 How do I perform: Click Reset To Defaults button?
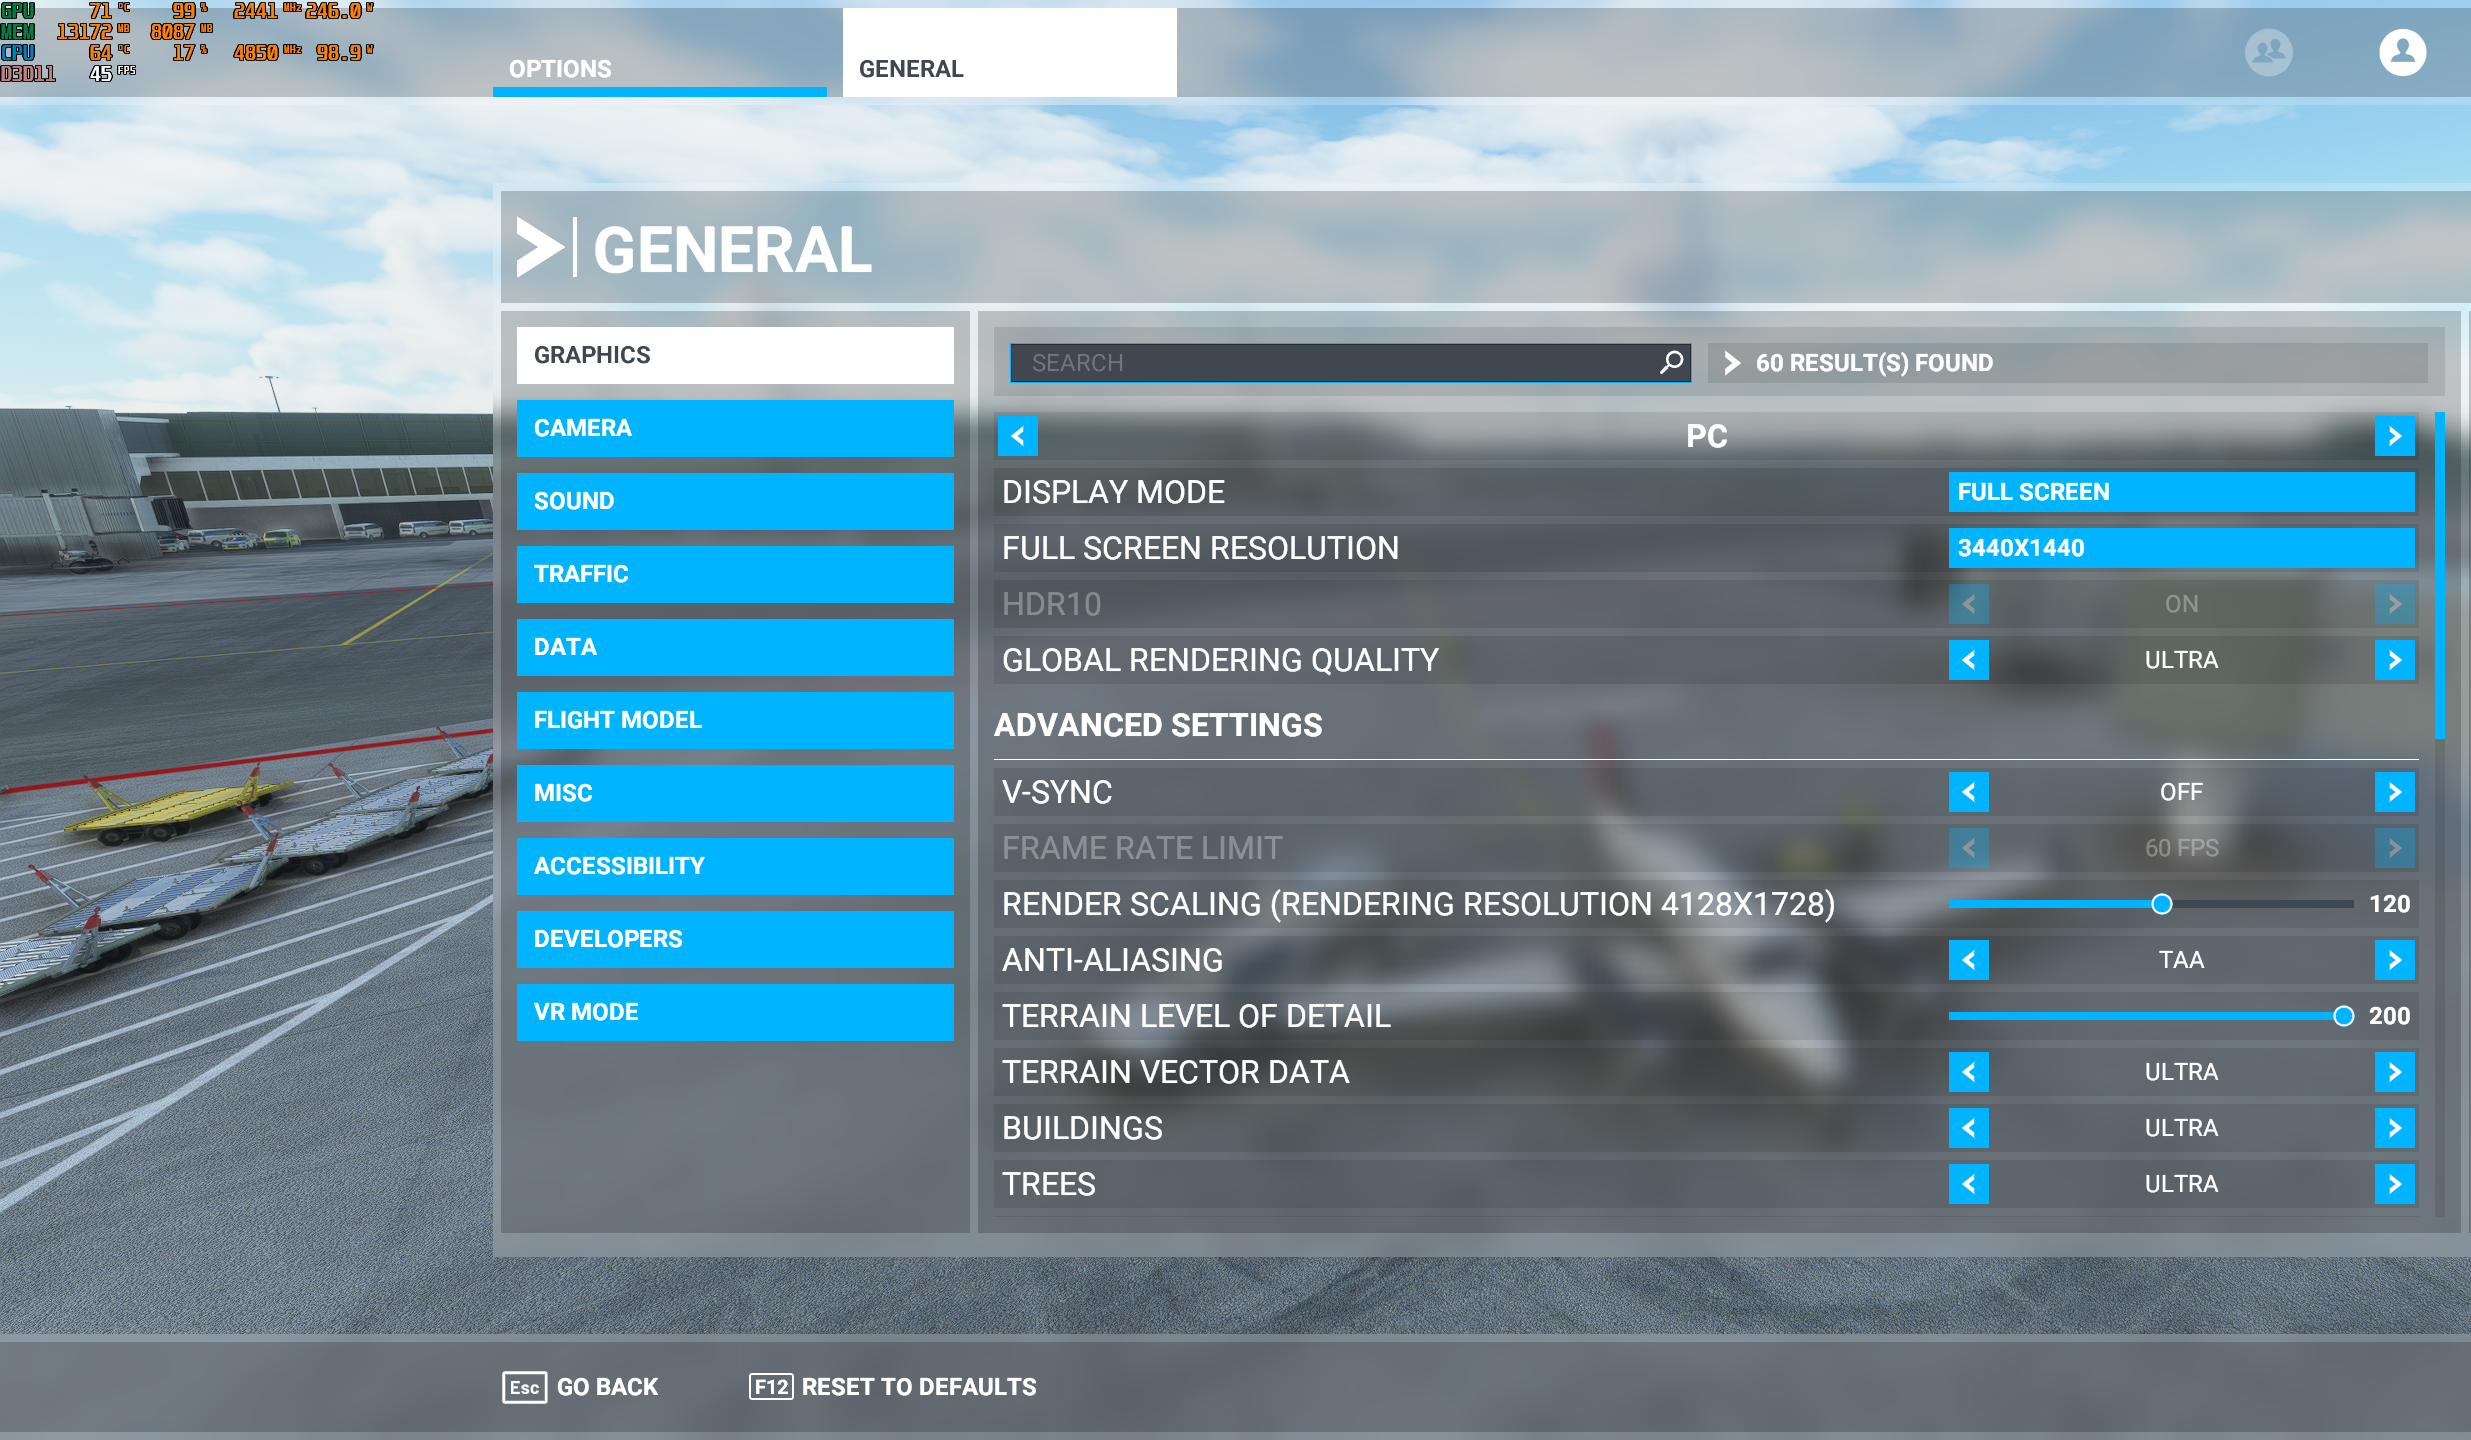pyautogui.click(x=893, y=1387)
